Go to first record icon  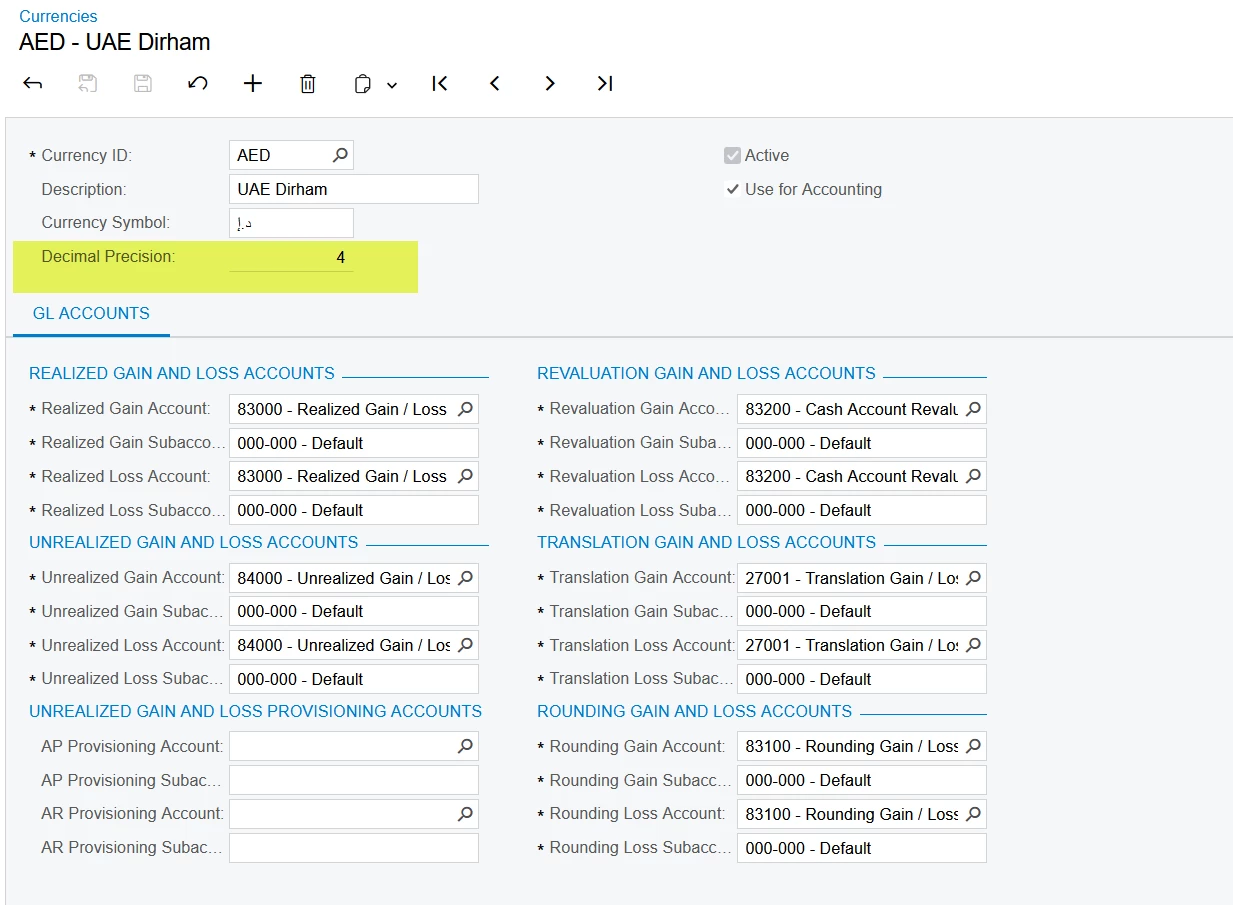[439, 84]
